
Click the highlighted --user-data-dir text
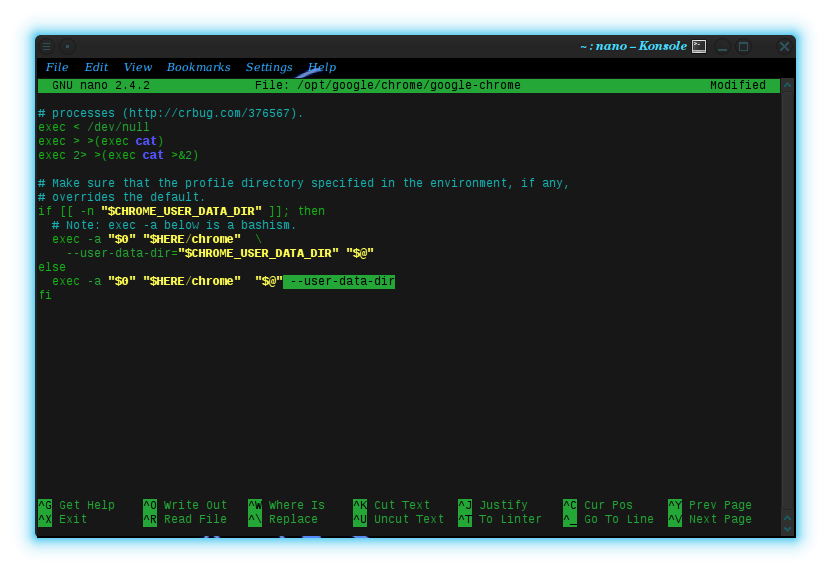click(x=339, y=281)
